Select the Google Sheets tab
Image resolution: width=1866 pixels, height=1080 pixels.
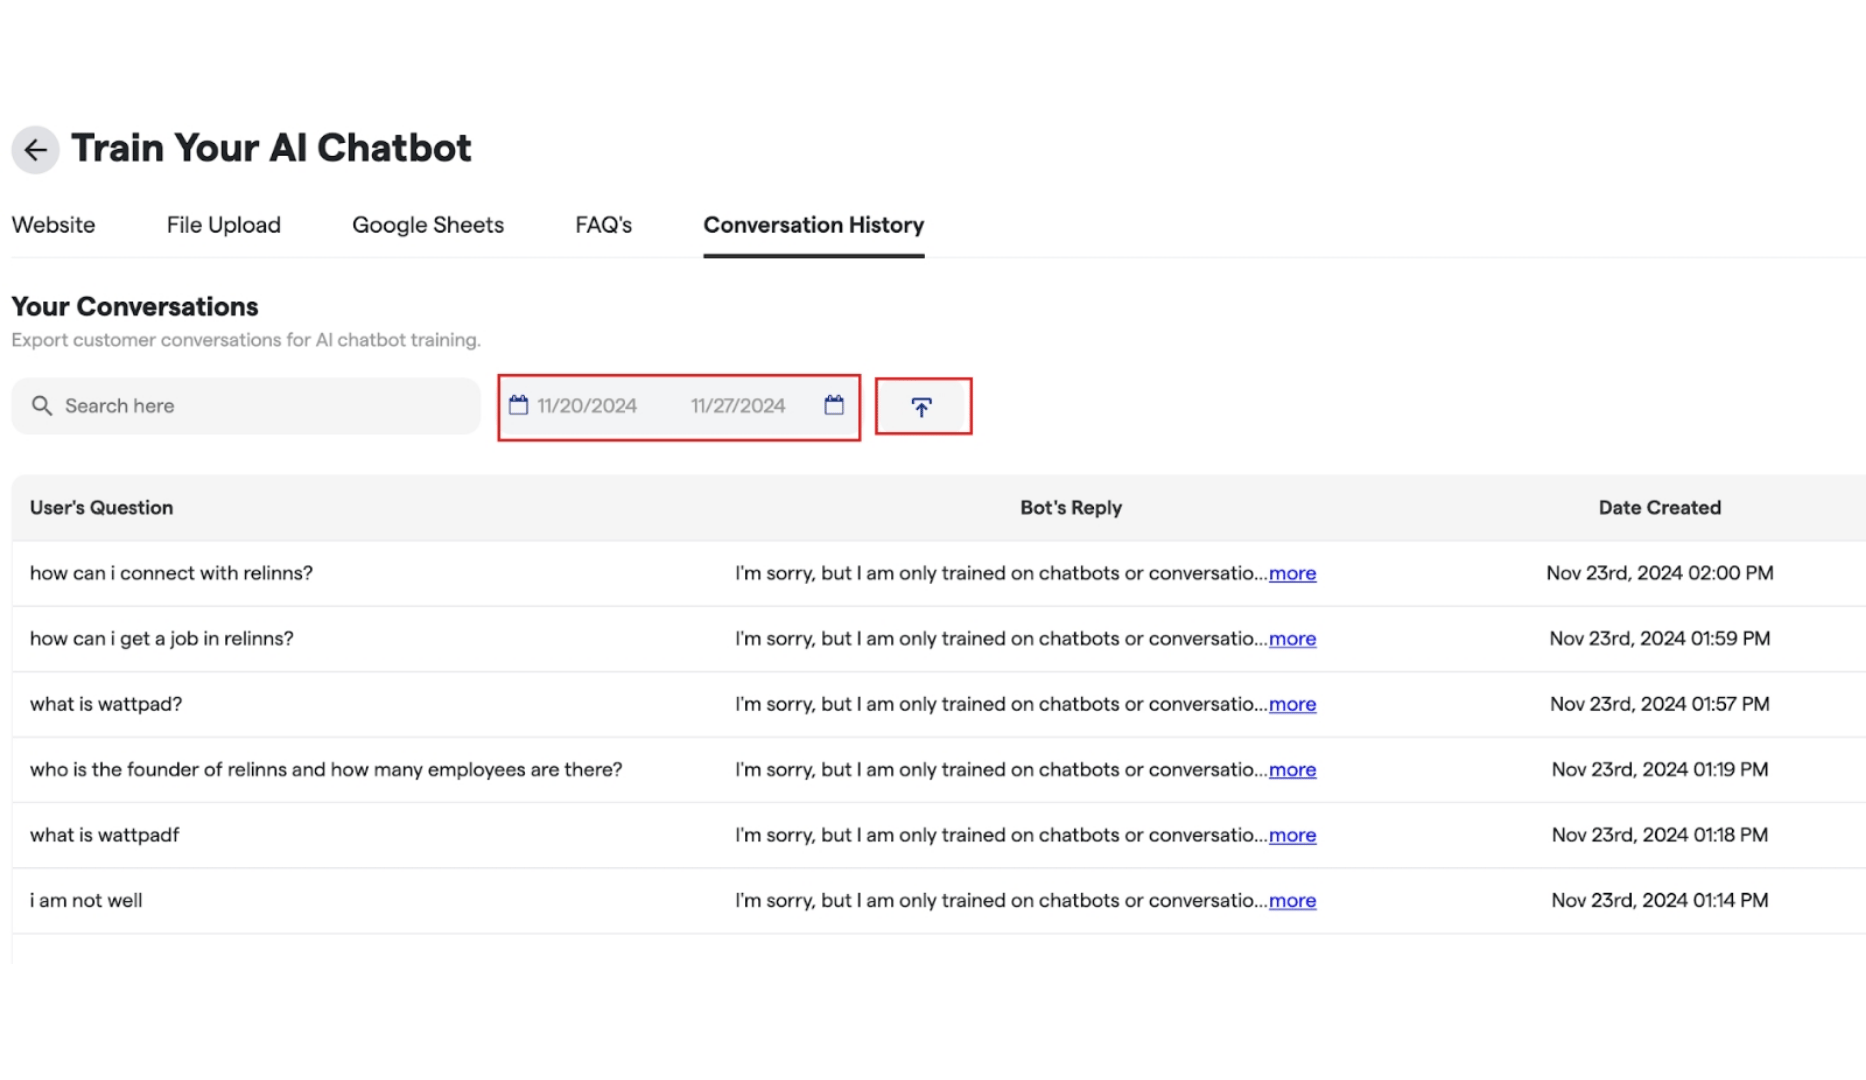point(428,225)
